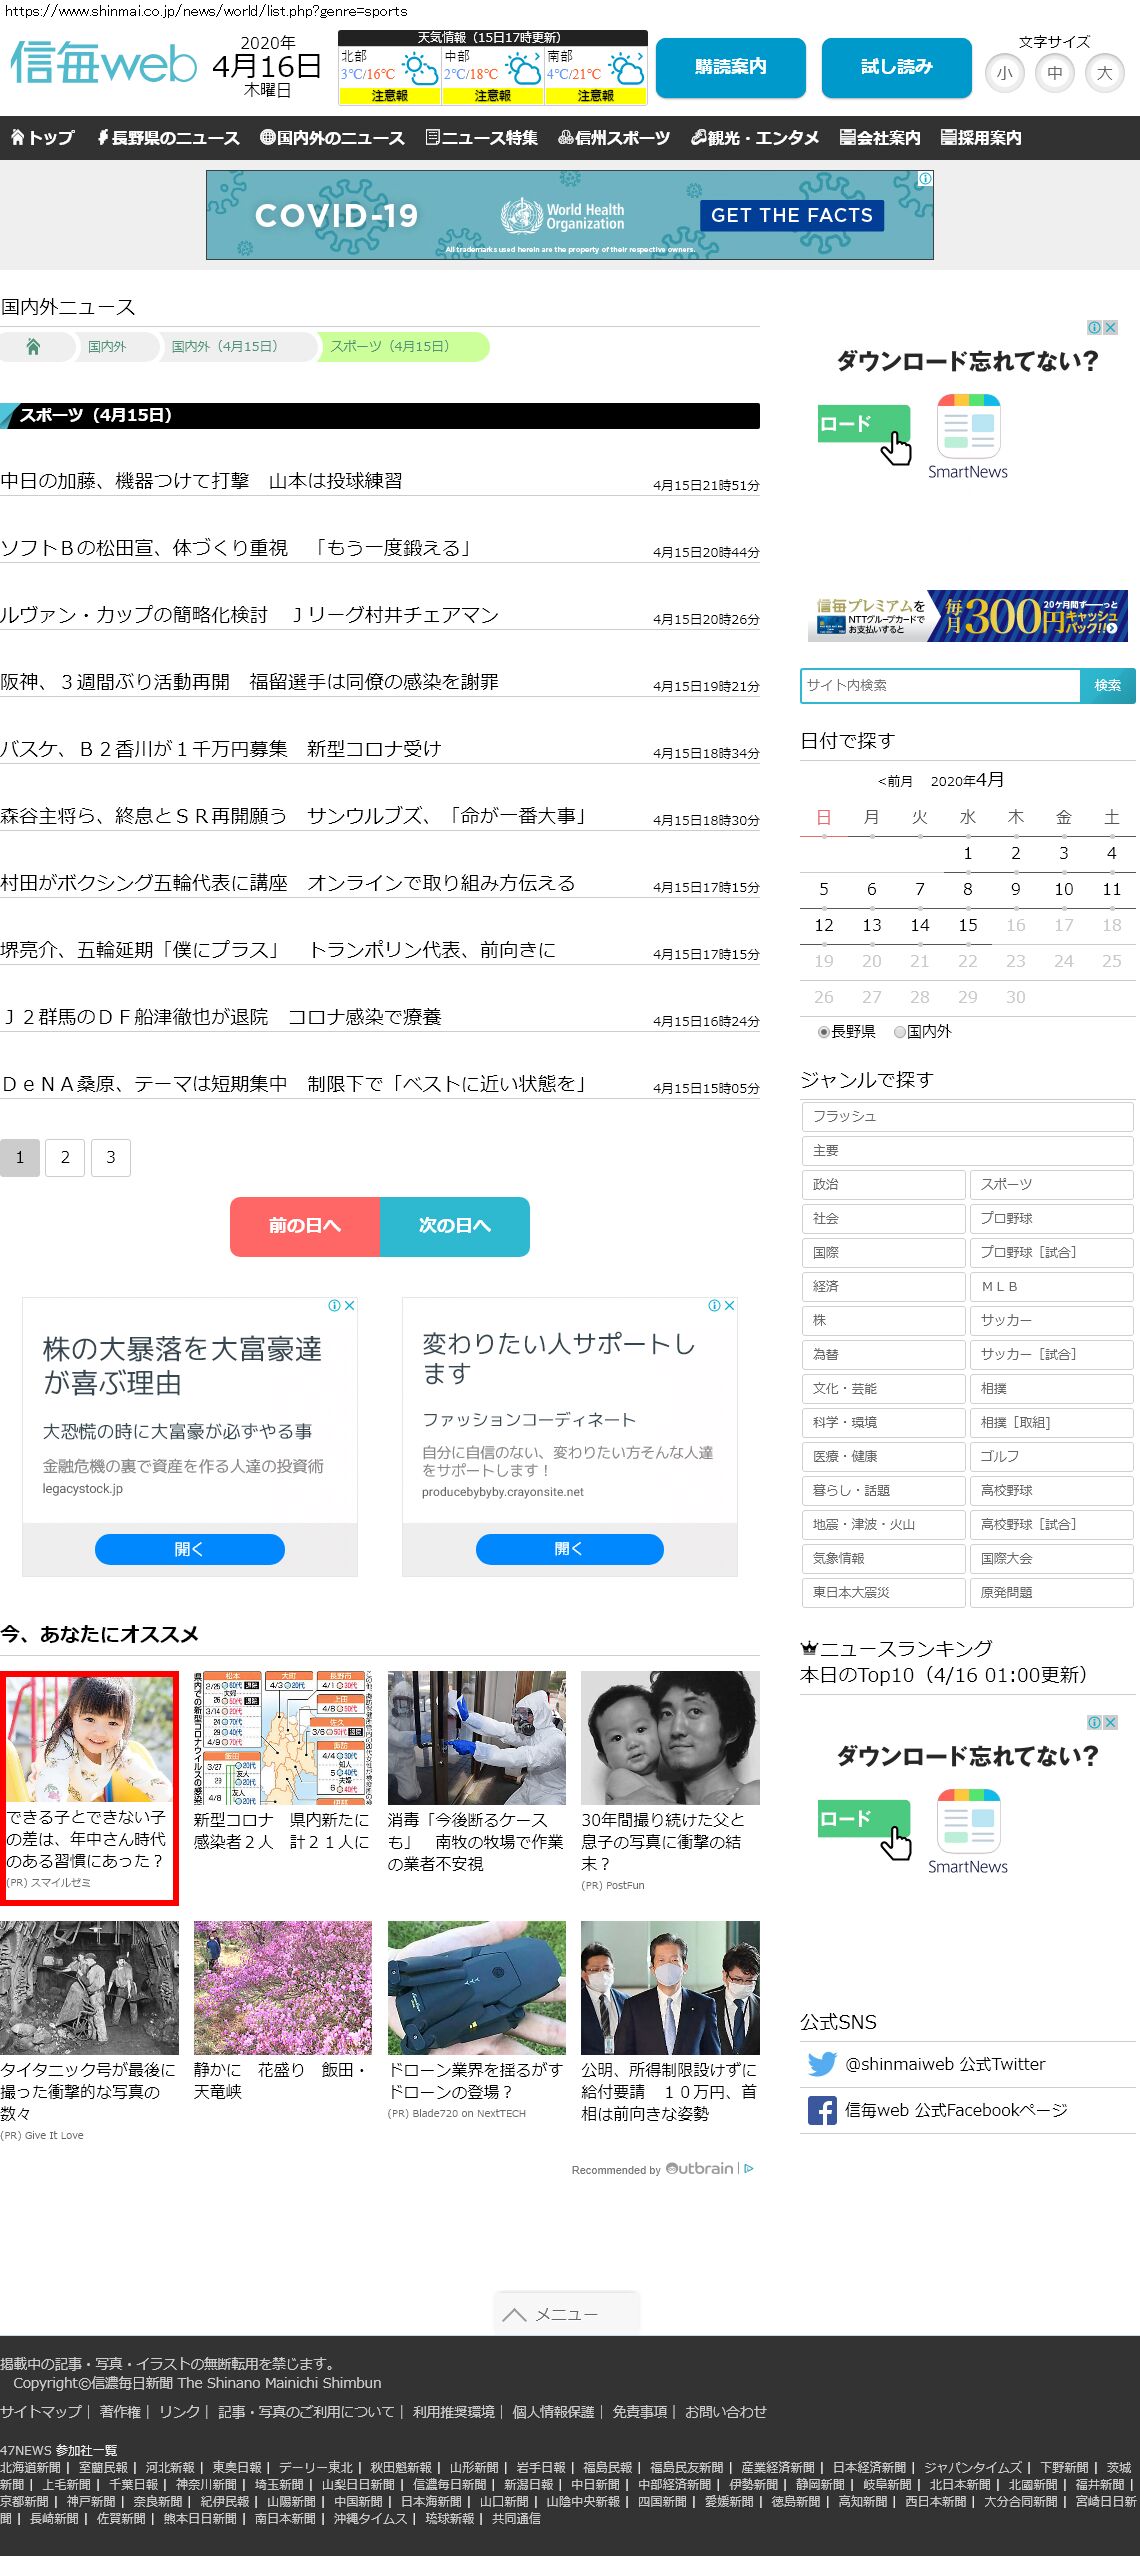Click the 信毎web site logo
The height and width of the screenshot is (2556, 1140).
click(103, 64)
